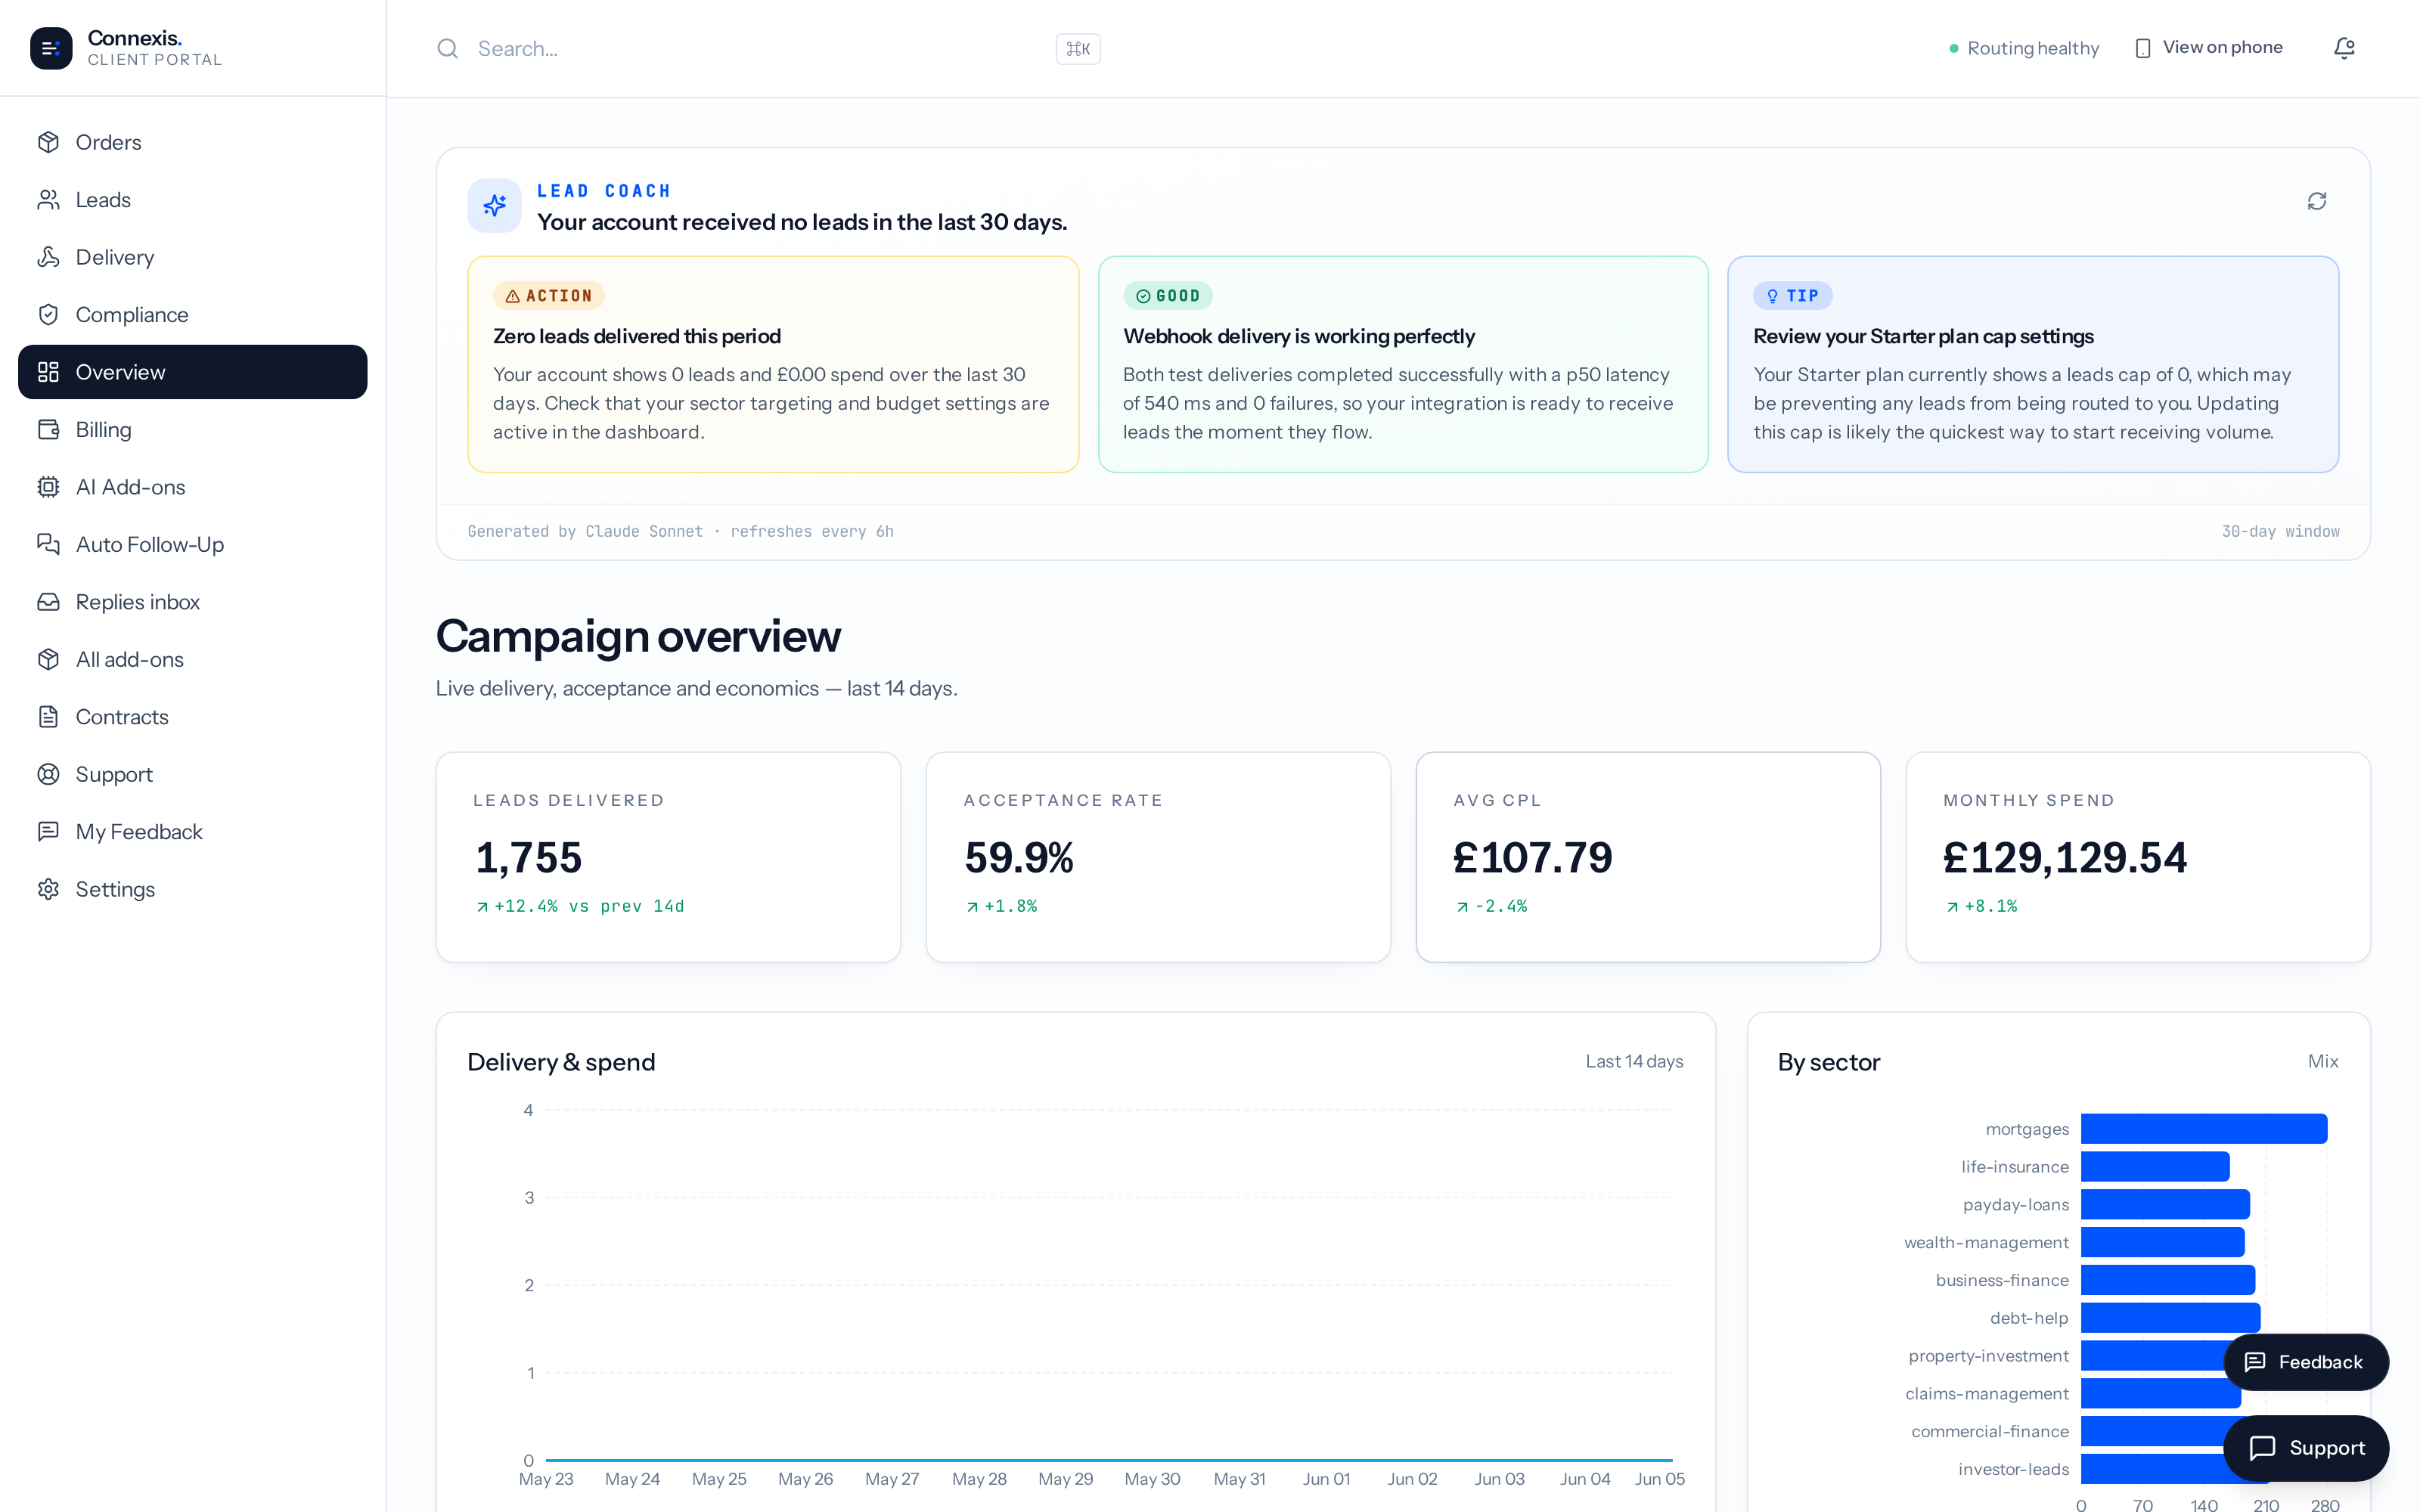This screenshot has width=2420, height=1512.
Task: Open Review your Starter plan cap card
Action: [x=2032, y=364]
